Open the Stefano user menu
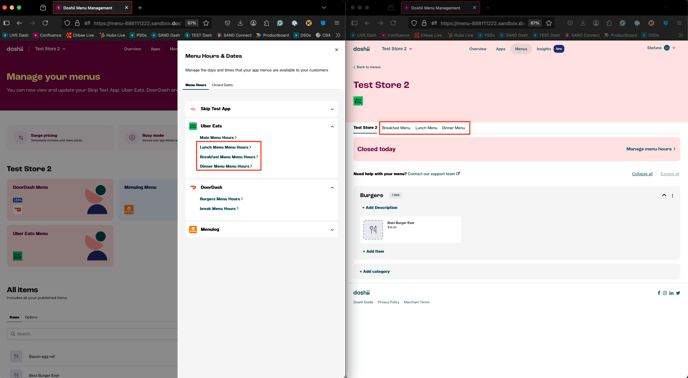 pyautogui.click(x=661, y=48)
